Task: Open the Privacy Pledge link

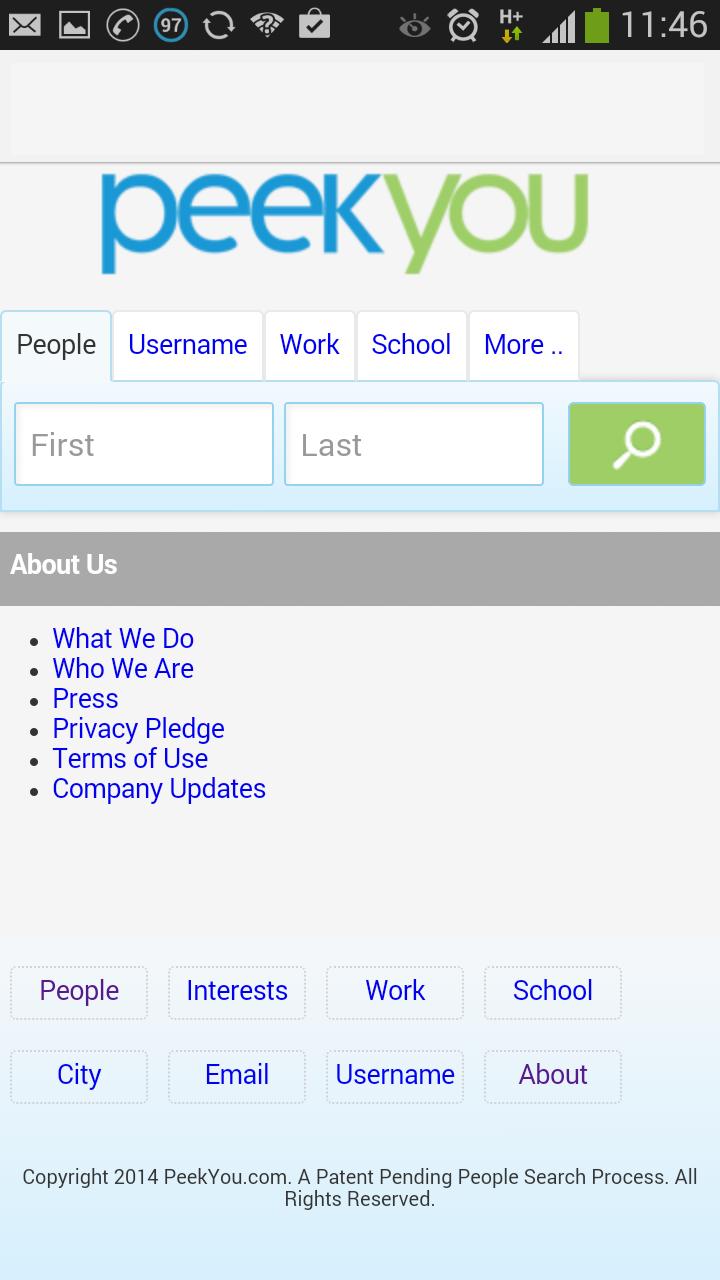Action: click(x=138, y=728)
